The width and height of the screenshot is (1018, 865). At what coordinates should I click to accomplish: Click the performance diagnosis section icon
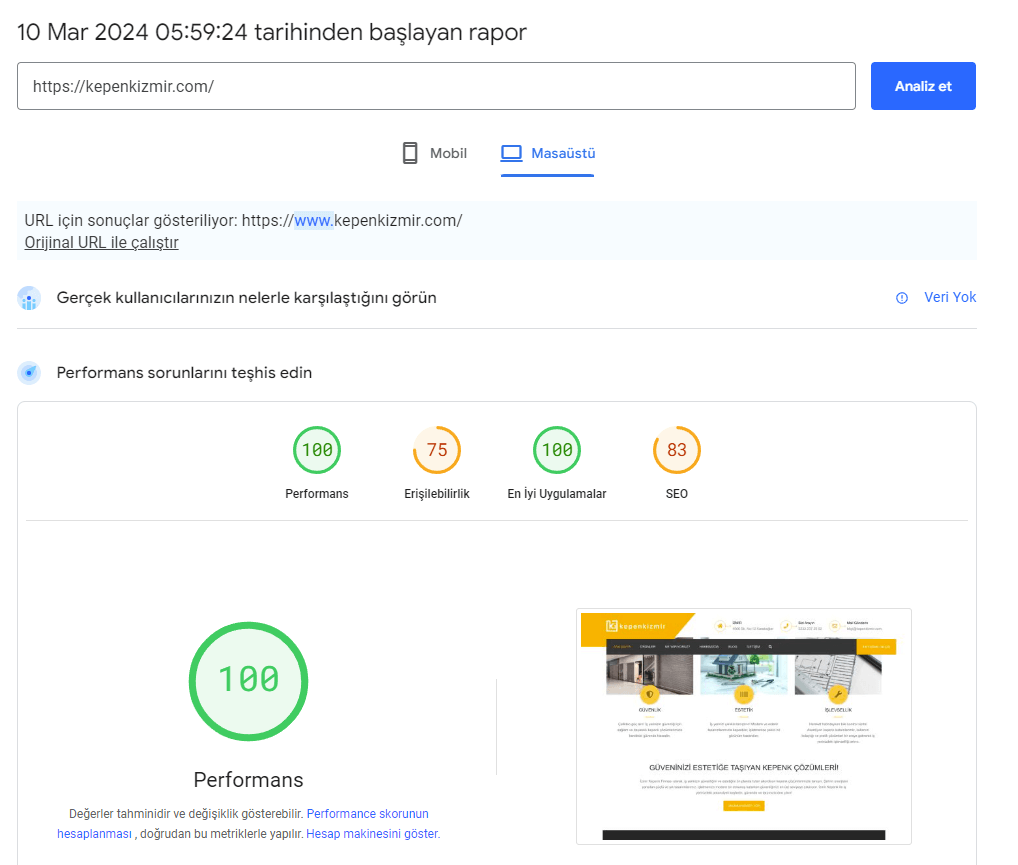tap(30, 373)
